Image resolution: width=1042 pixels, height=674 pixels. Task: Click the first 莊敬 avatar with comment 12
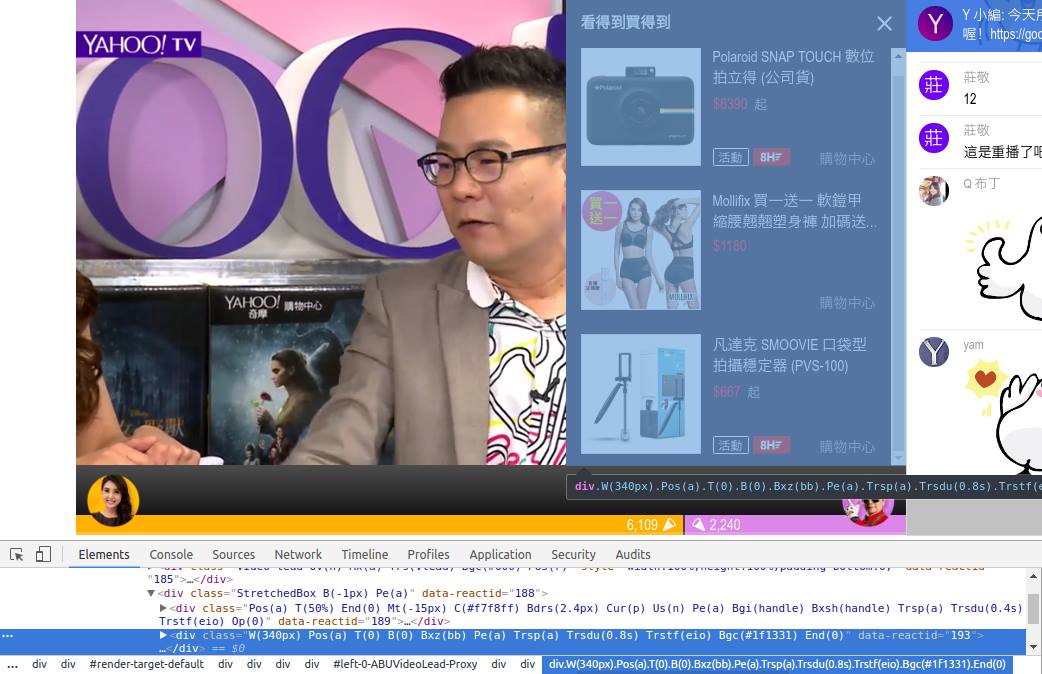(934, 84)
